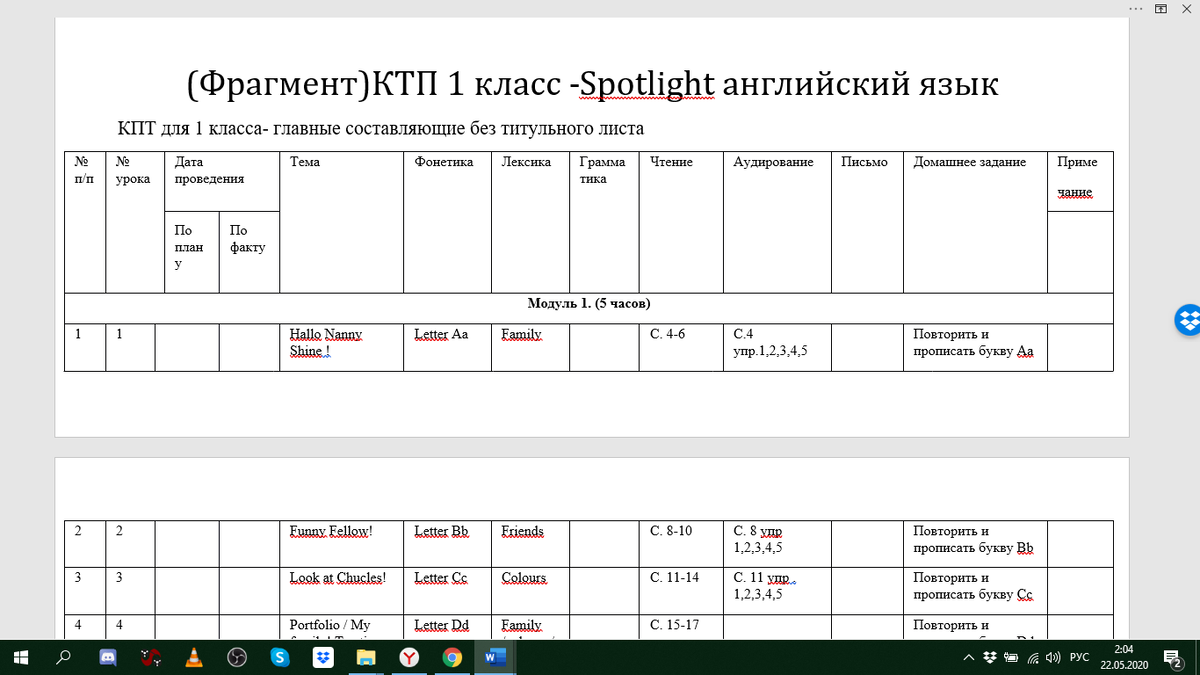Click the Dropbox badge on the document edge

pyautogui.click(x=1186, y=320)
